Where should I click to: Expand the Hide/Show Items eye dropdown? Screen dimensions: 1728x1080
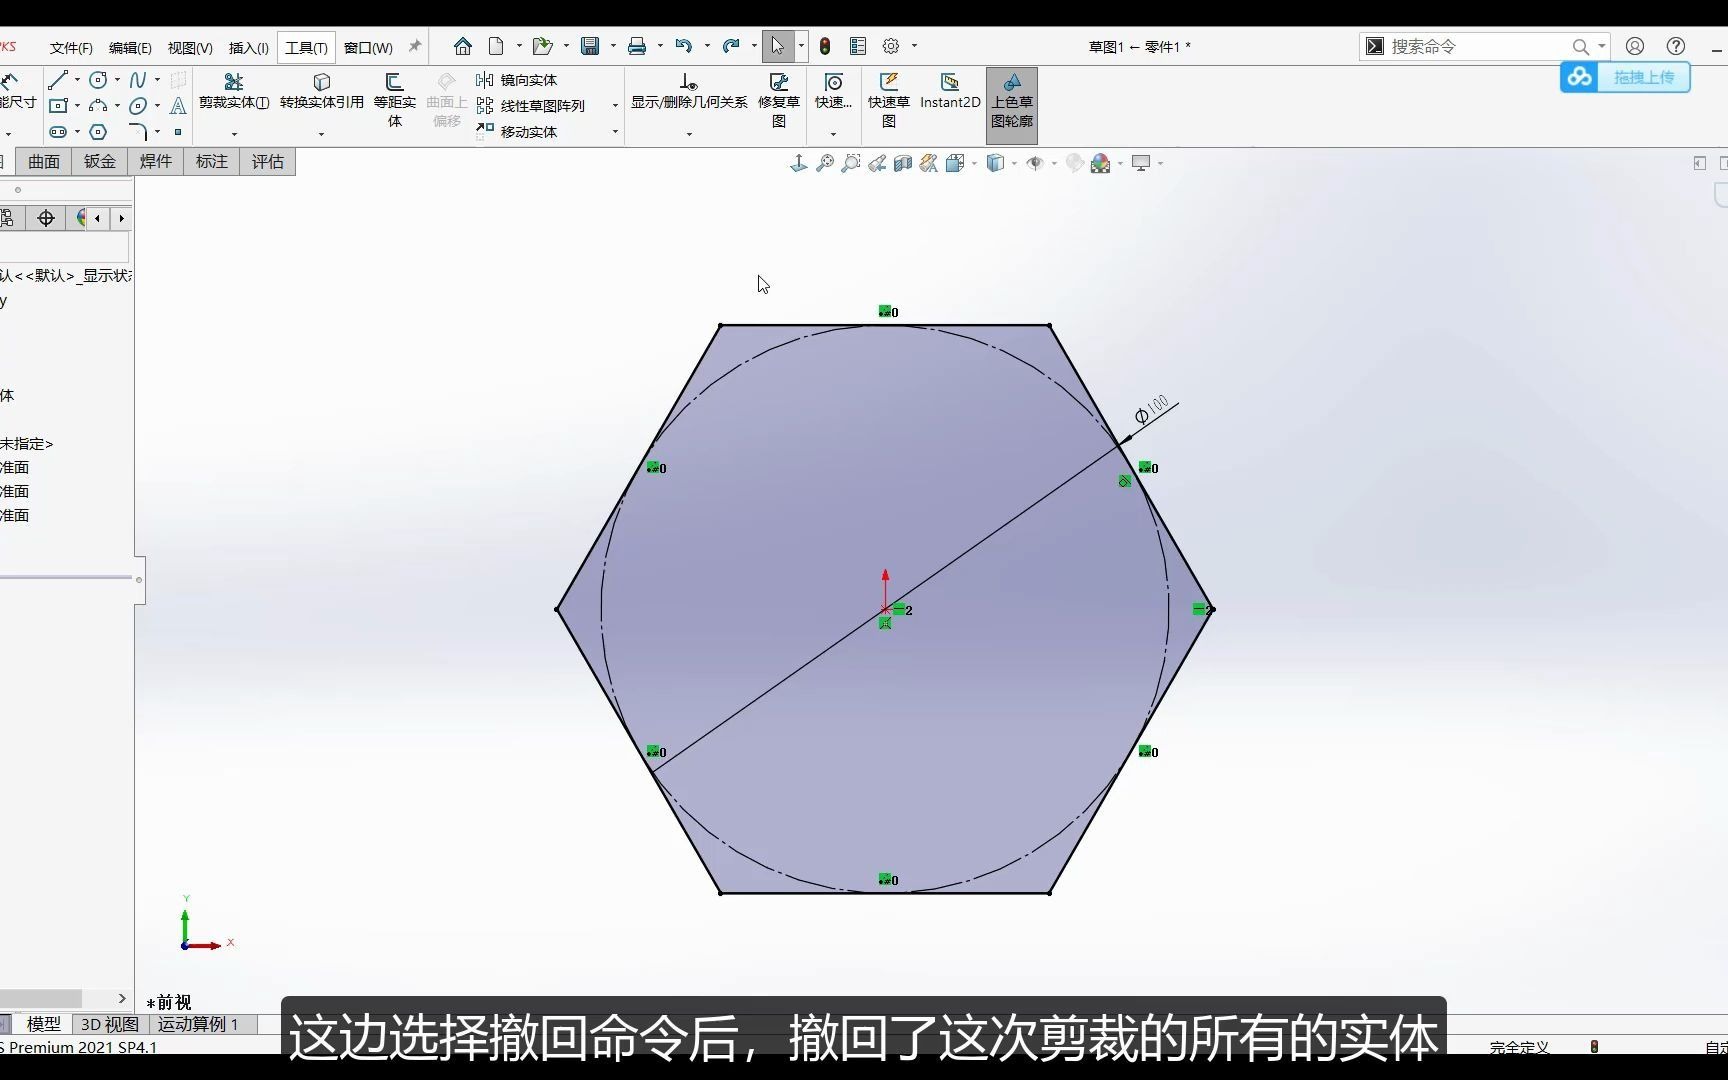coord(1053,163)
